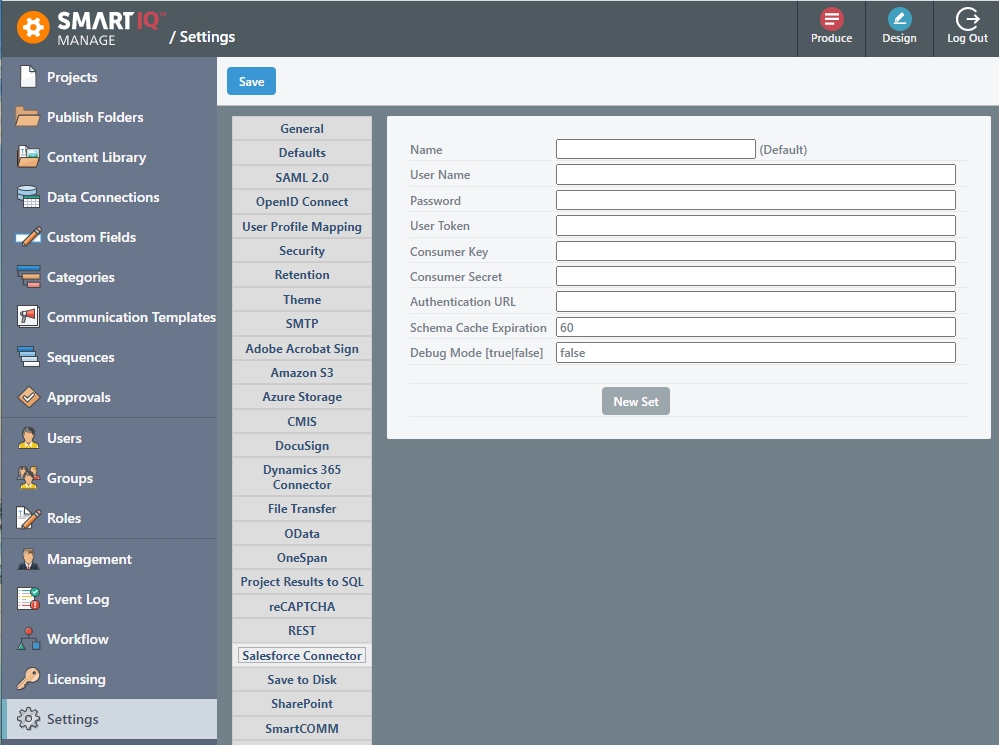Click the Projects document icon

click(x=28, y=76)
